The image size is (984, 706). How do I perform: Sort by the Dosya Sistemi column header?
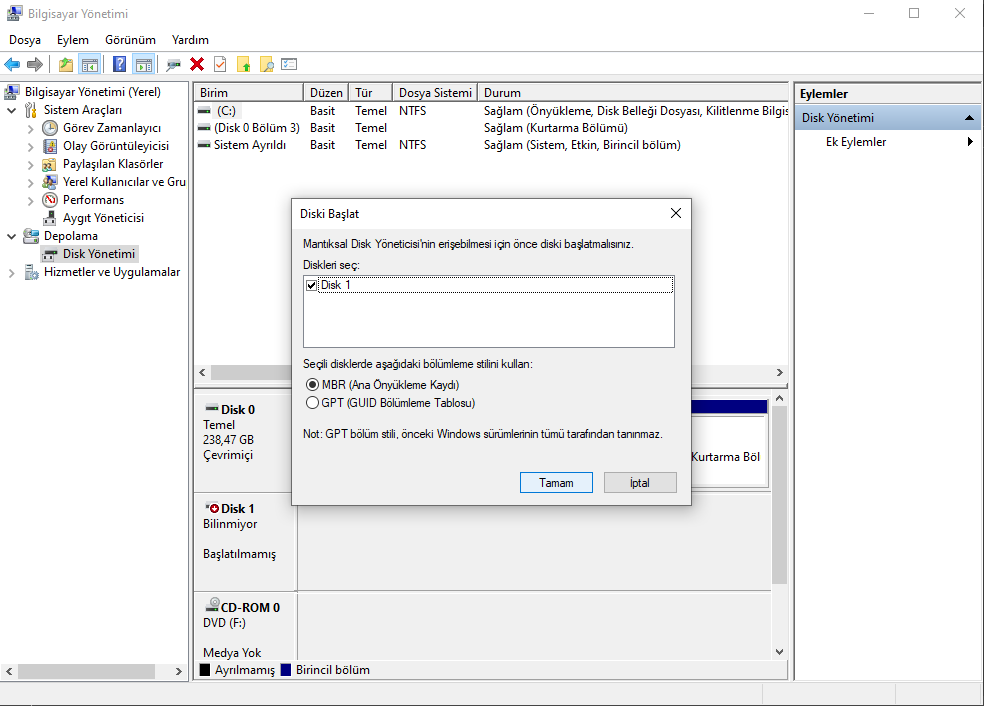coord(435,92)
